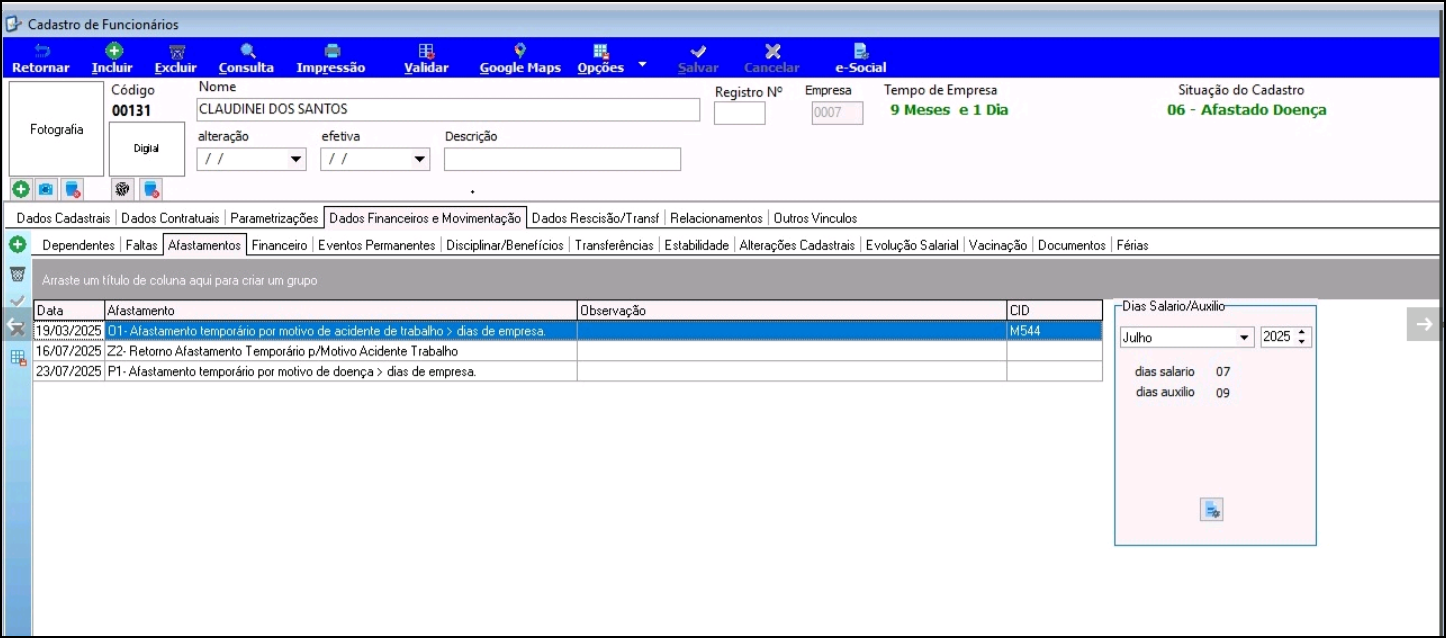The height and width of the screenshot is (638, 1446).
Task: Add a new afastamento with the green plus
Action: 17,245
